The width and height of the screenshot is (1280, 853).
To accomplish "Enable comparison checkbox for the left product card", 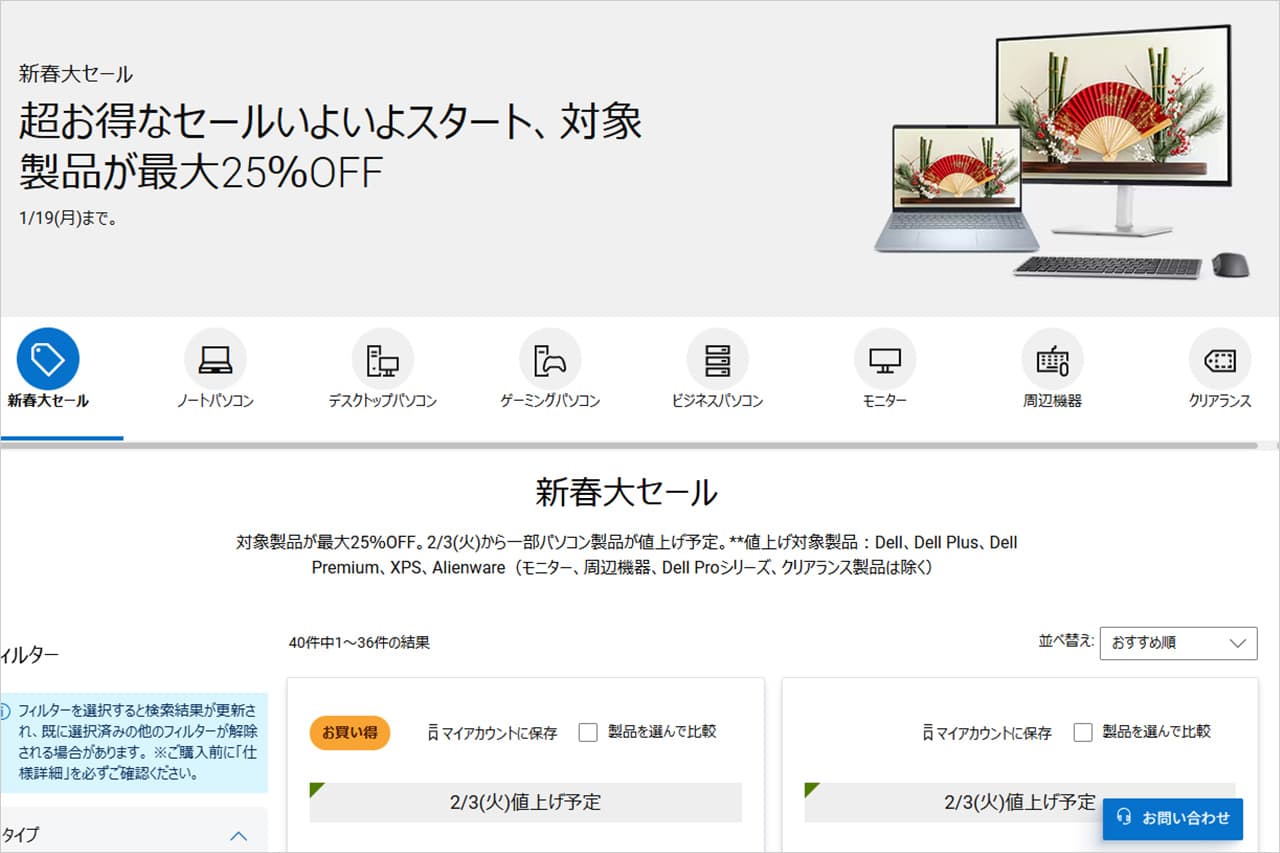I will (x=587, y=732).
